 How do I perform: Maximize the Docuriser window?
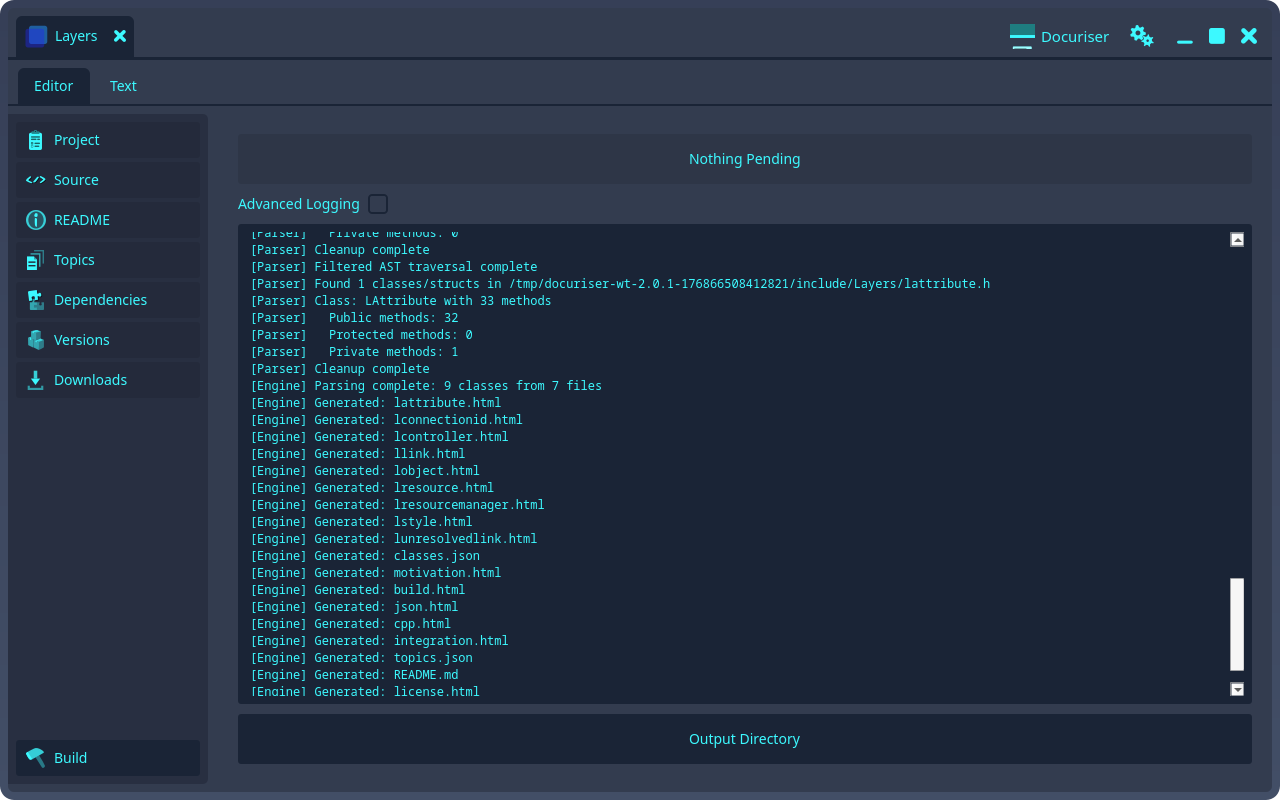[1217, 36]
